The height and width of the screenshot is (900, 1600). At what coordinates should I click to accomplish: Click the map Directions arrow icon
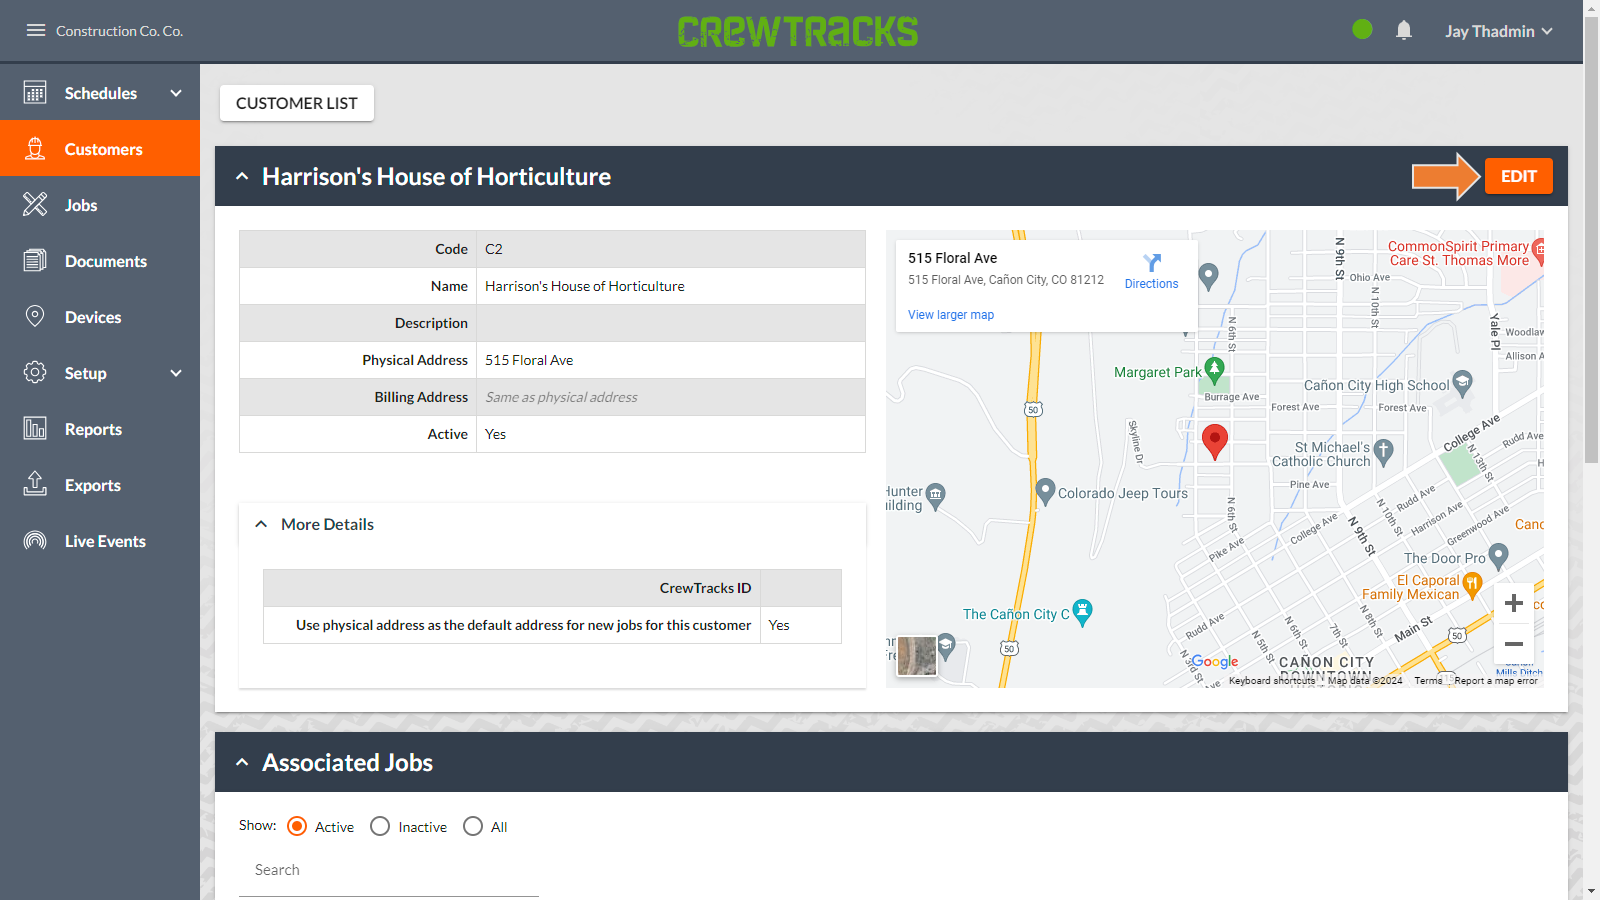tap(1152, 263)
